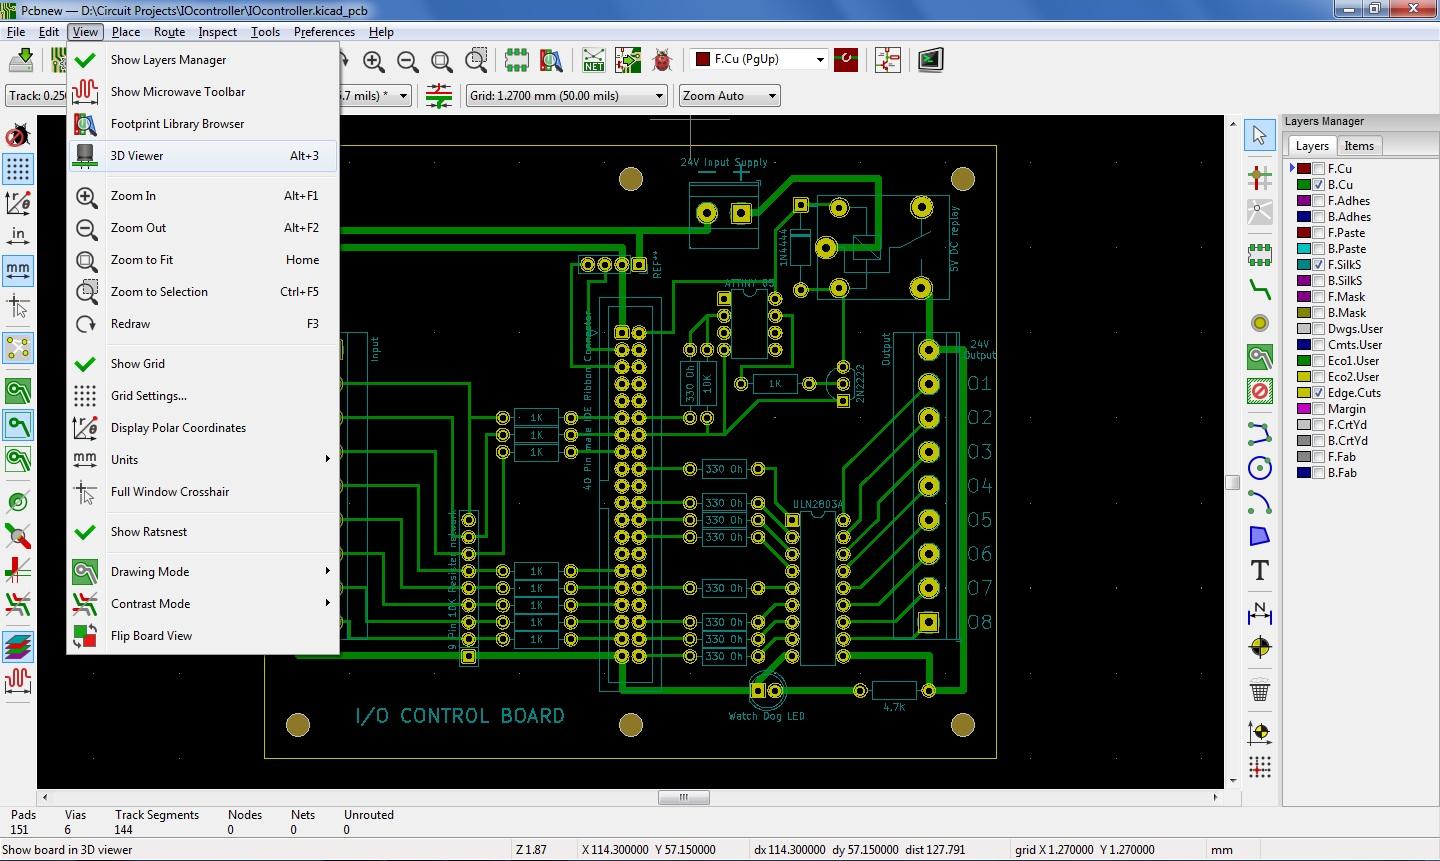Image resolution: width=1440 pixels, height=861 pixels.
Task: Switch to the Items tab
Action: click(x=1358, y=146)
